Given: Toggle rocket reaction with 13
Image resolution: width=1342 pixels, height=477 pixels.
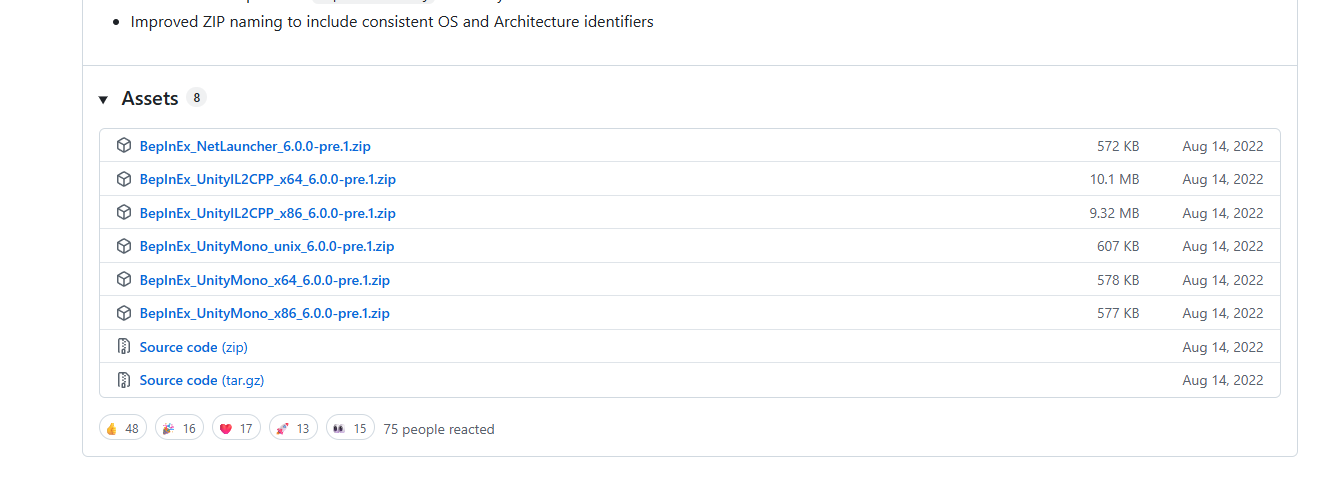Looking at the screenshot, I should pyautogui.click(x=293, y=428).
